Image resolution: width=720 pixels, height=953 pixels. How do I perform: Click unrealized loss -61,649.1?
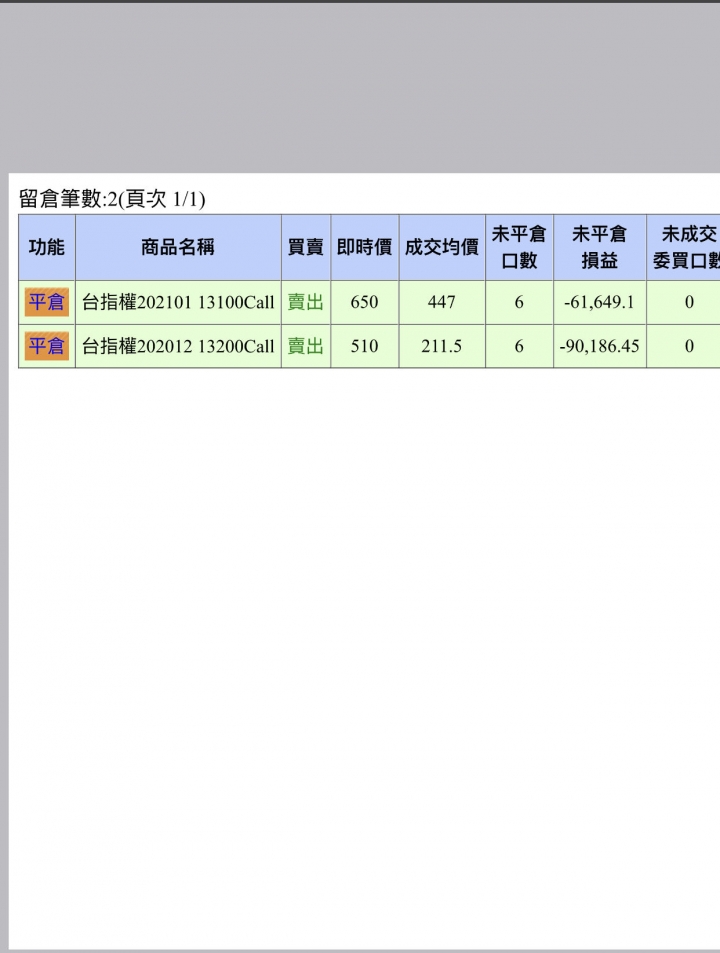(x=599, y=302)
